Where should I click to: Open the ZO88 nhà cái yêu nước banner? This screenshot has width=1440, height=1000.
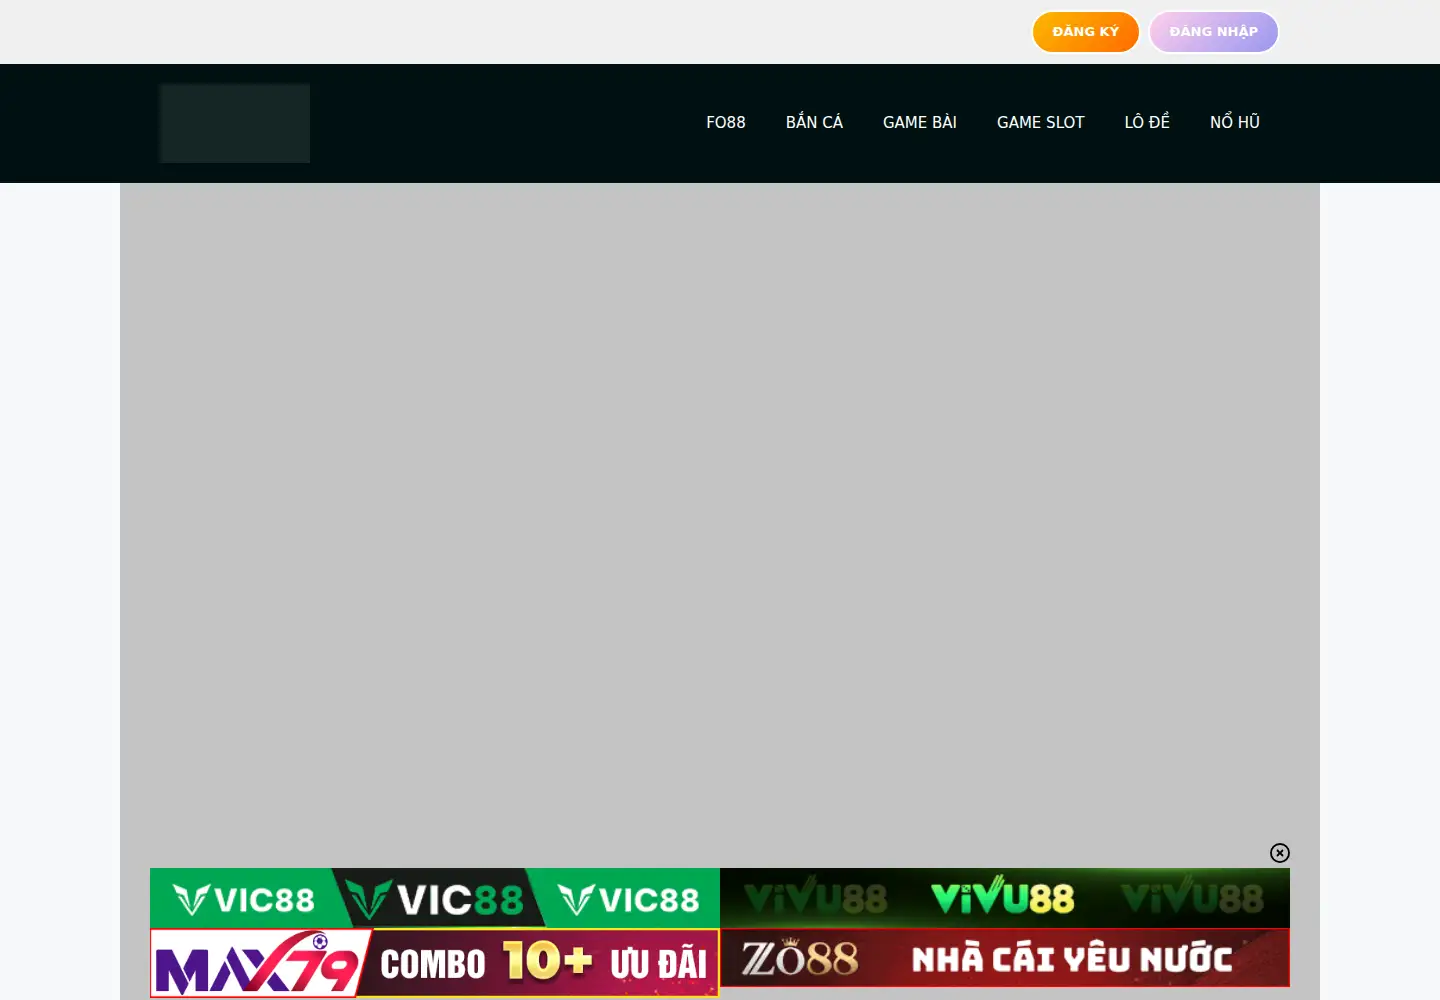click(1005, 958)
